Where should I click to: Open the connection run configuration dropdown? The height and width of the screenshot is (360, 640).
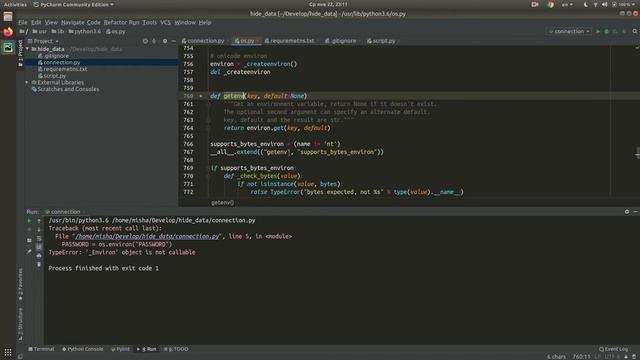pos(569,31)
